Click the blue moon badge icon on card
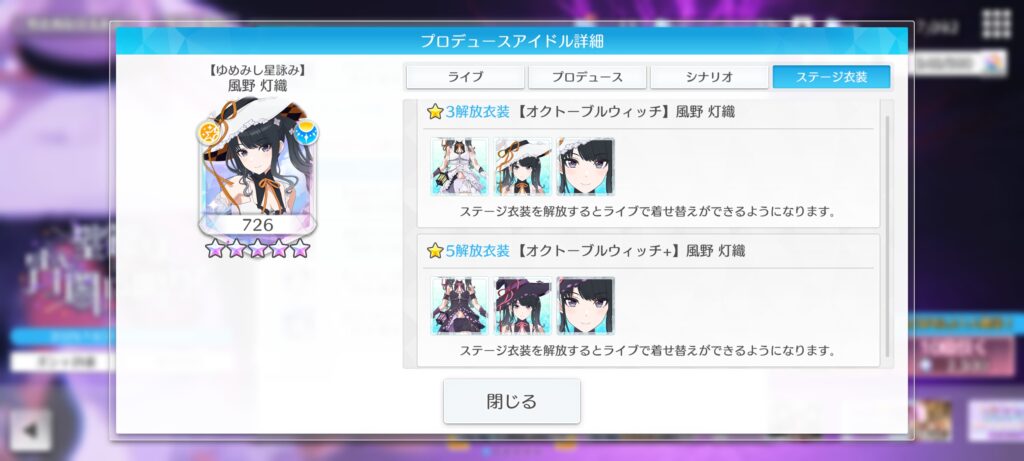Screen dimensions: 1024x461 (x=306, y=133)
